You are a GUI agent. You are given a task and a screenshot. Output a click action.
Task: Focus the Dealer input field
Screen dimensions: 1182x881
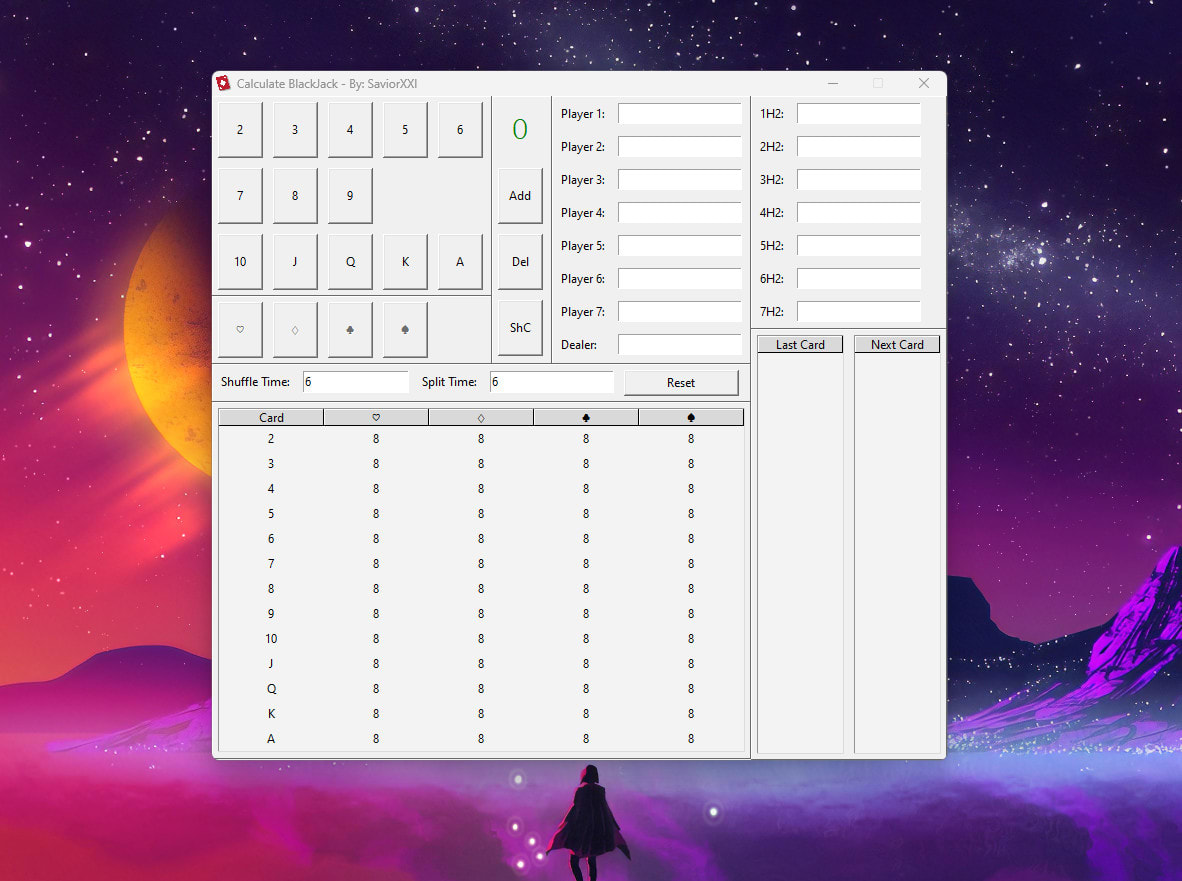(x=680, y=344)
